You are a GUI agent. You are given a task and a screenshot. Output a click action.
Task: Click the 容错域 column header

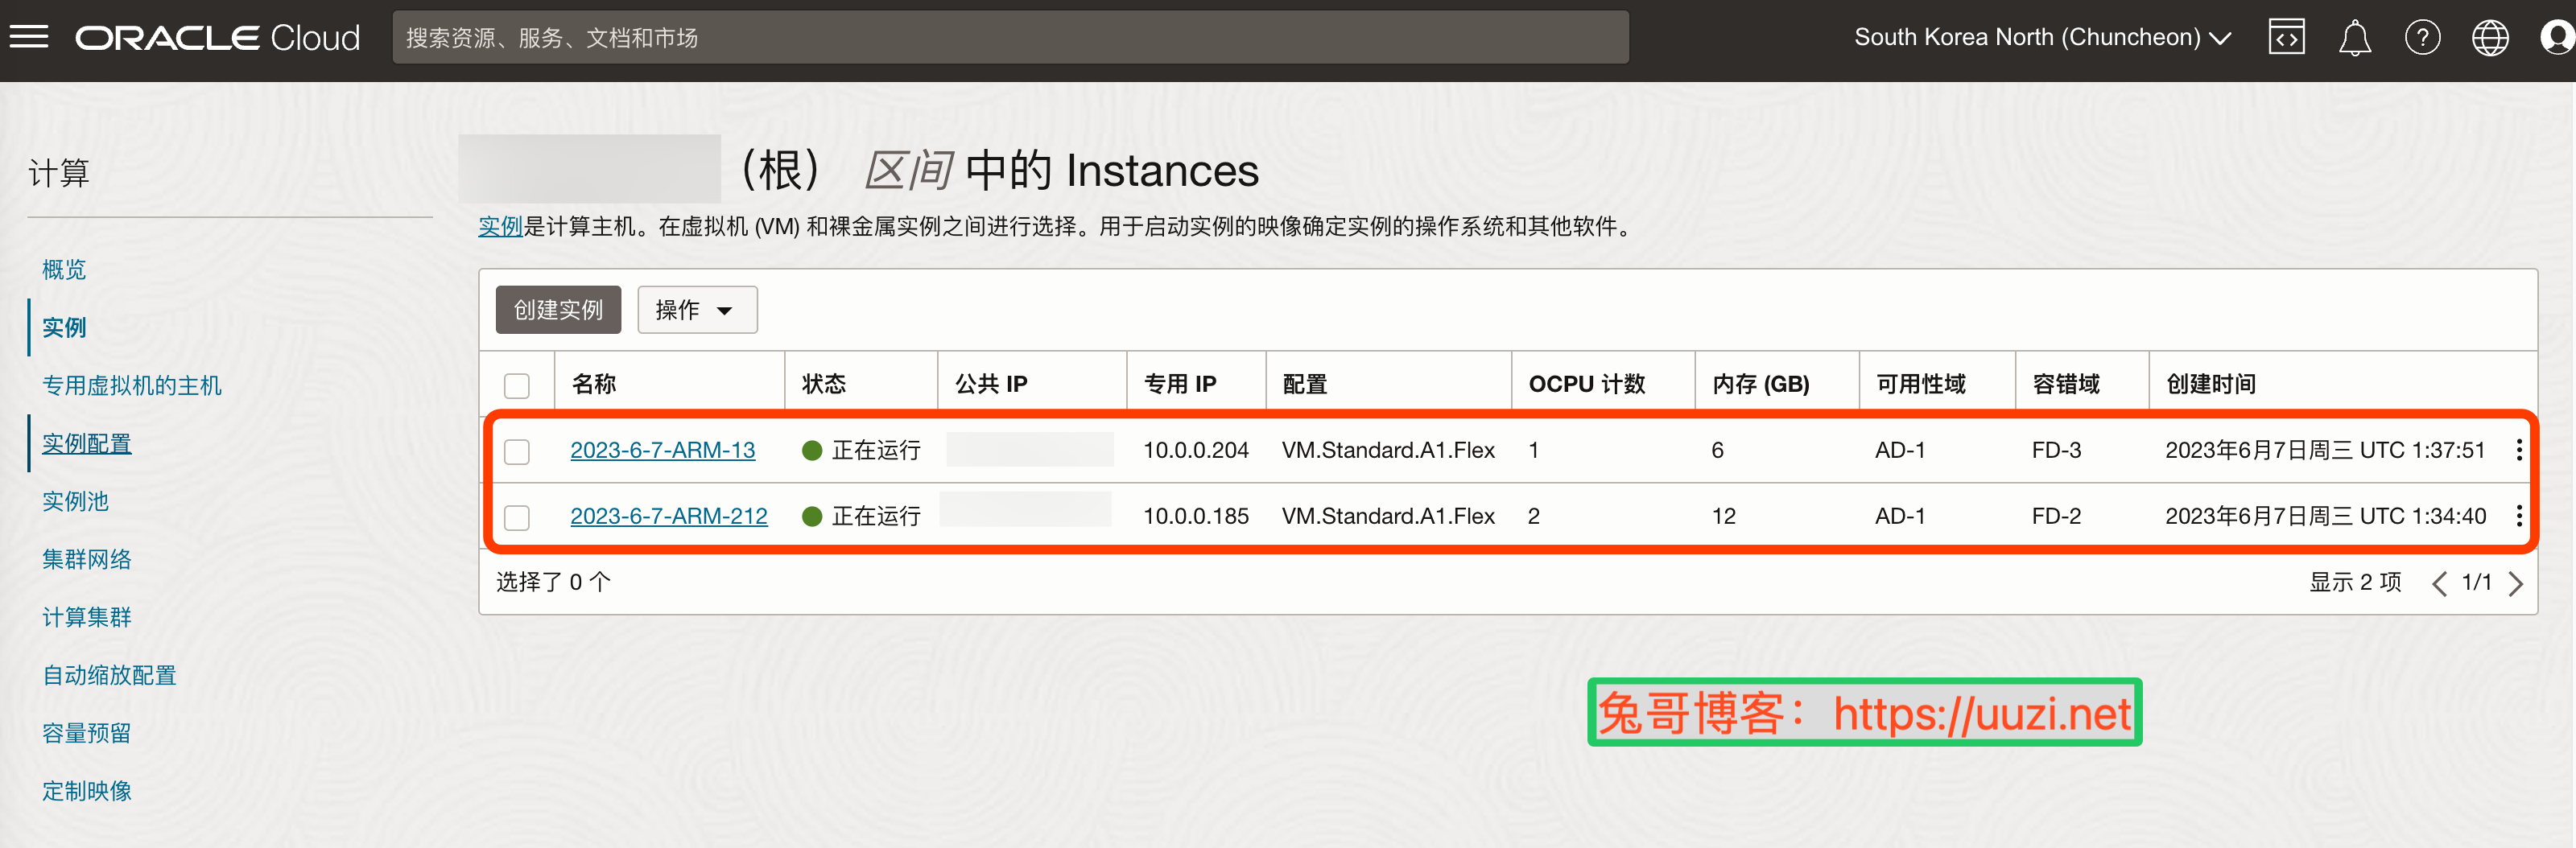tap(2066, 384)
